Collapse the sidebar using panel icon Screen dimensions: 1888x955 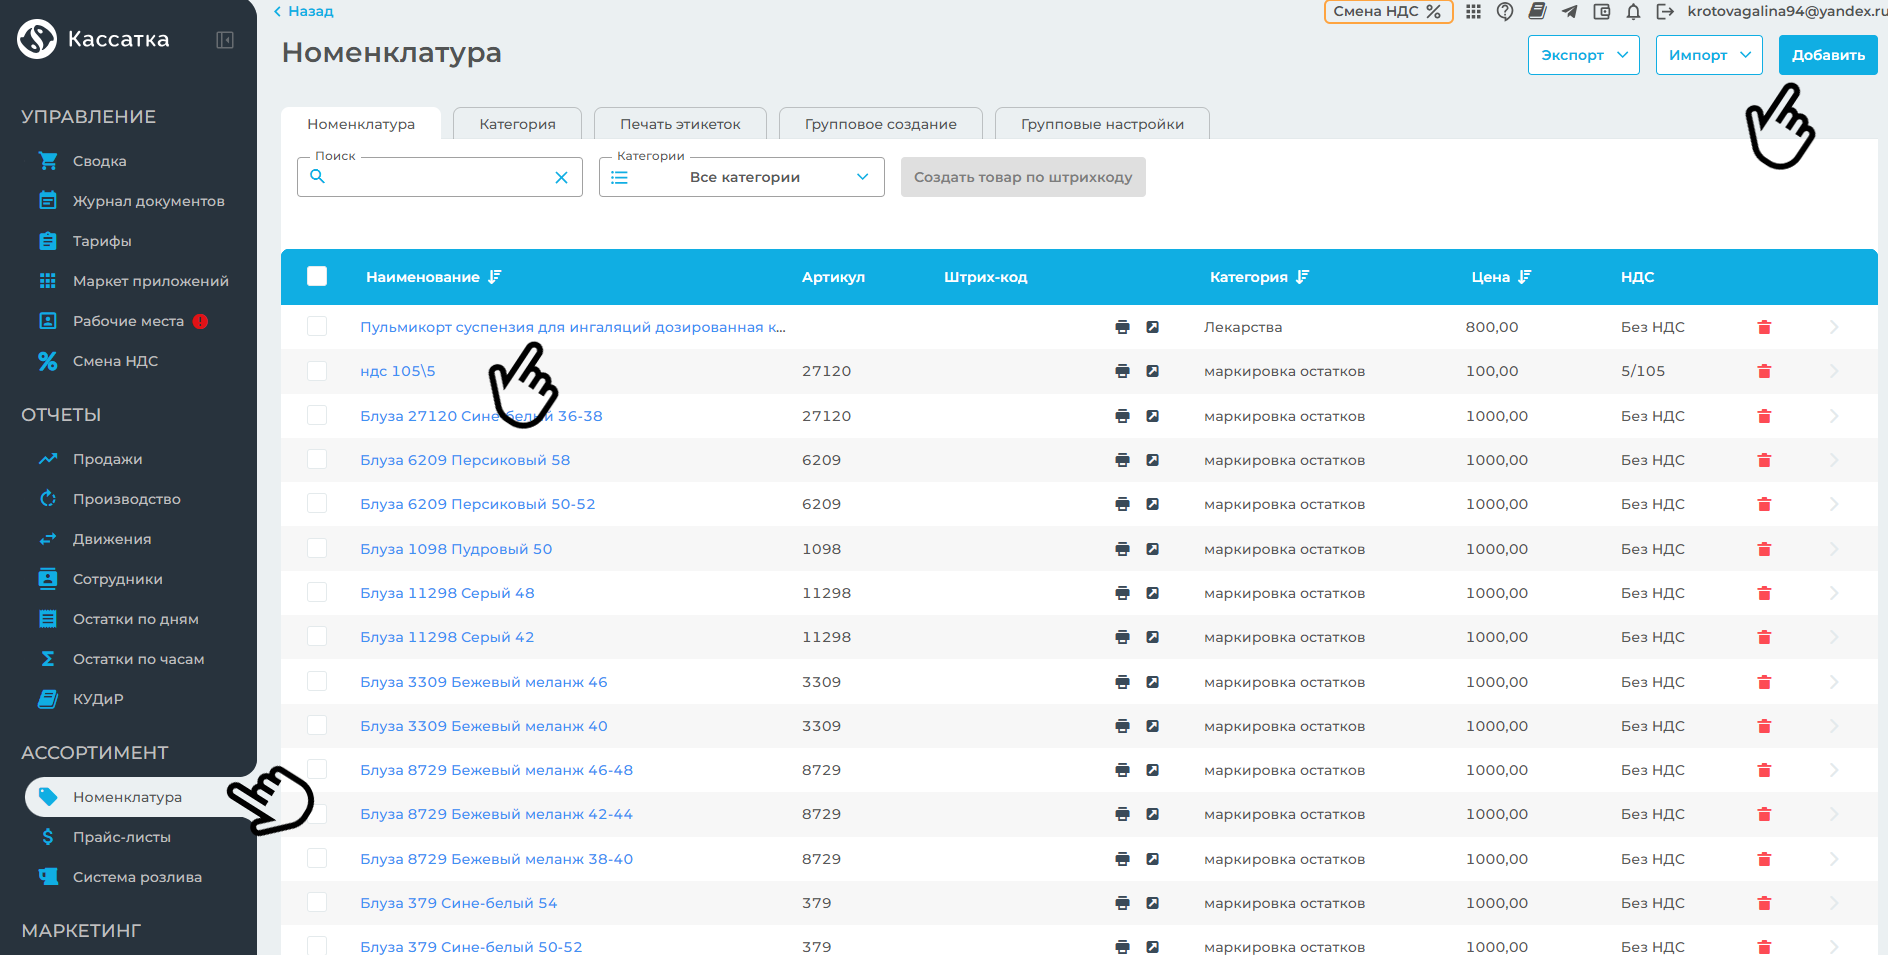pyautogui.click(x=225, y=40)
